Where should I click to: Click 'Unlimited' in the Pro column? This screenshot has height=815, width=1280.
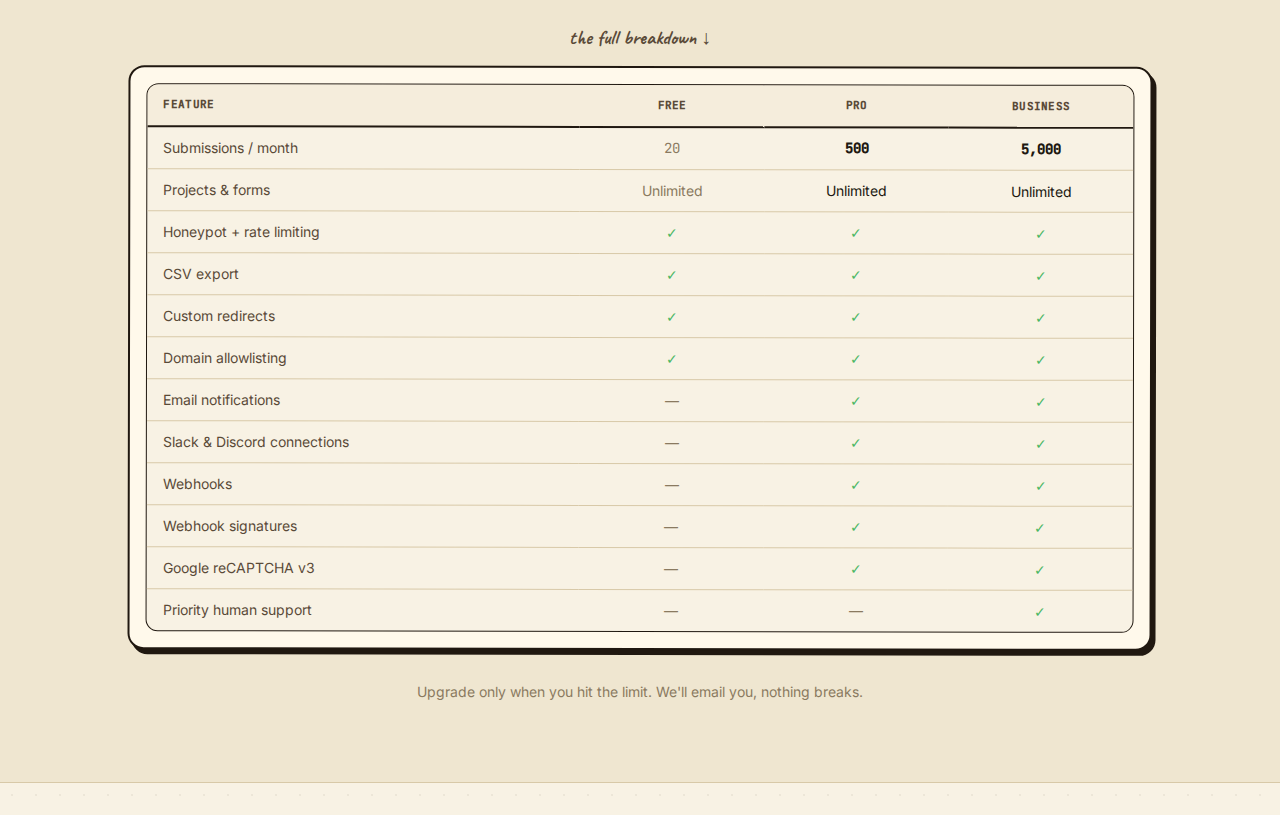(856, 191)
